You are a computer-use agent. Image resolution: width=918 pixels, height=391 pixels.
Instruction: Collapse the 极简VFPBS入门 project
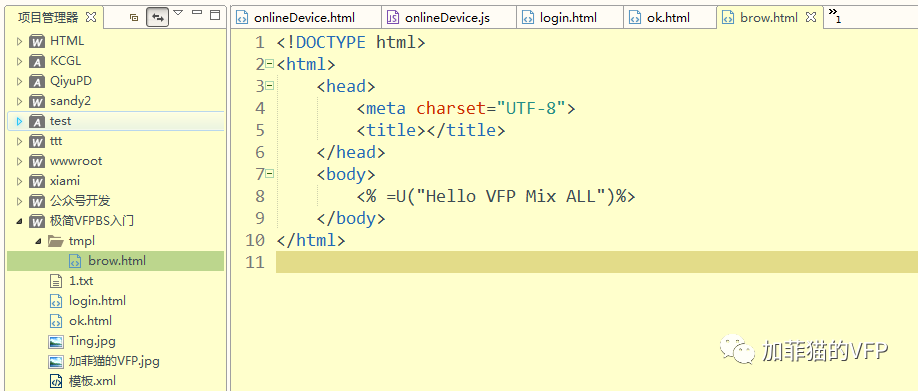point(19,221)
